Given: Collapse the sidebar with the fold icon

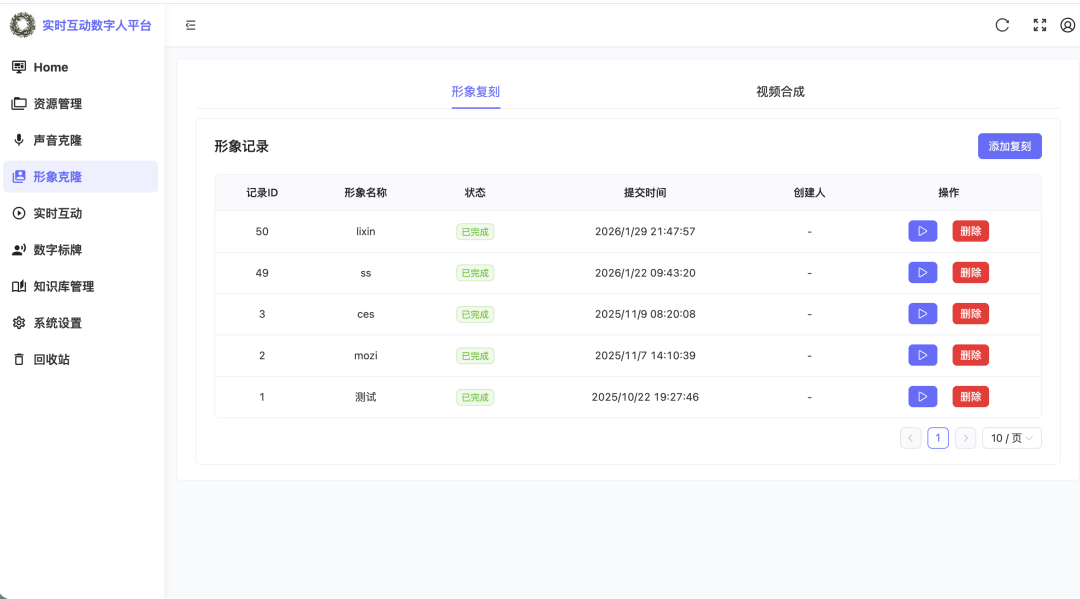Looking at the screenshot, I should (x=191, y=25).
